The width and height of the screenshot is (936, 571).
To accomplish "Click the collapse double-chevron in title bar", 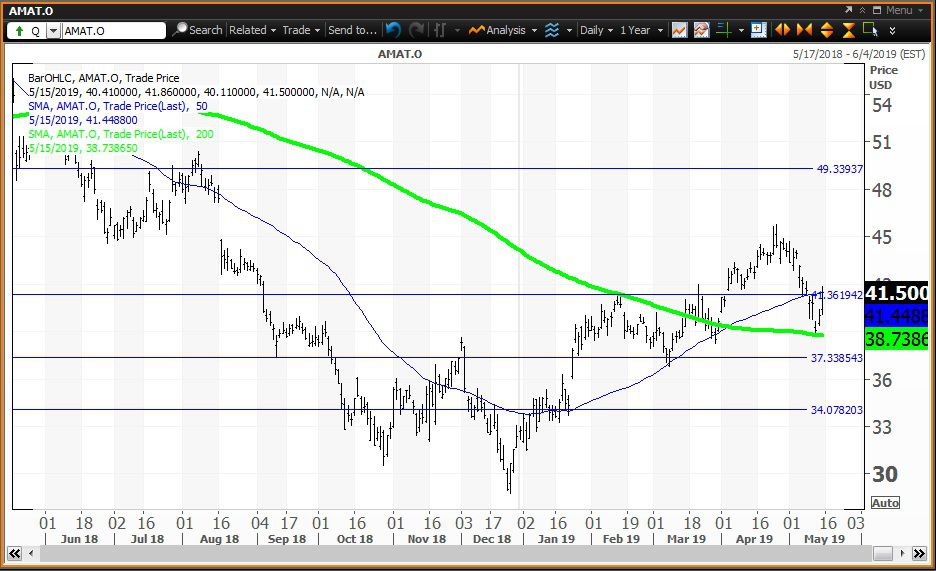I will point(863,10).
